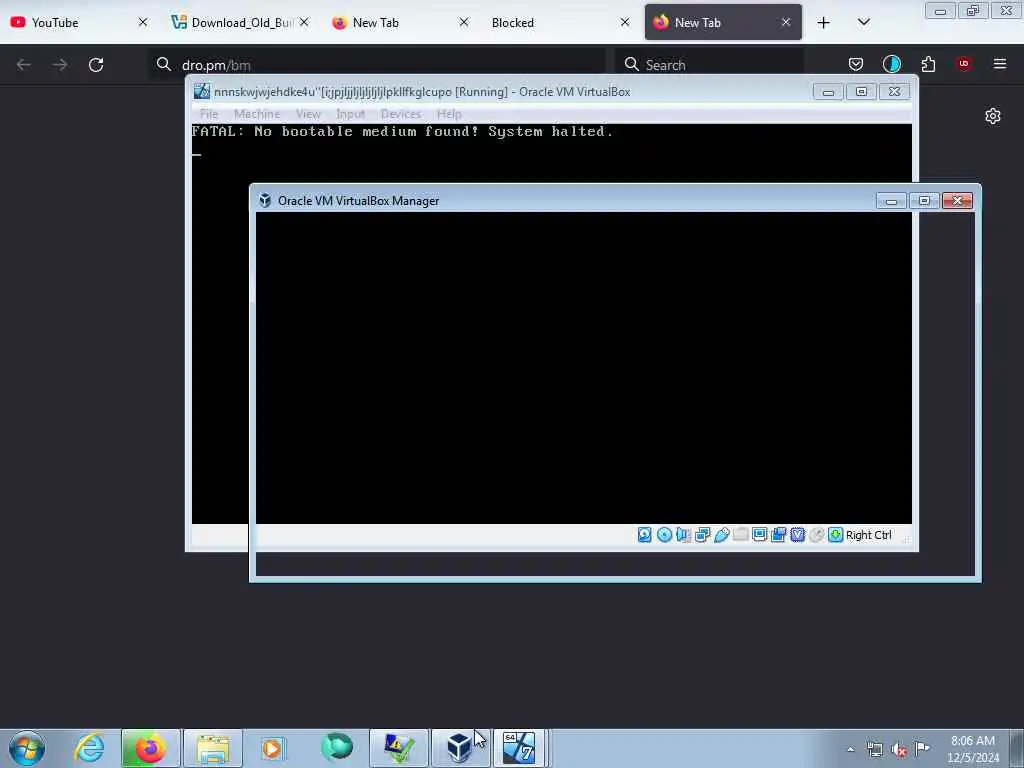1024x768 pixels.
Task: Focus the Firefox Search box
Action: (x=709, y=65)
